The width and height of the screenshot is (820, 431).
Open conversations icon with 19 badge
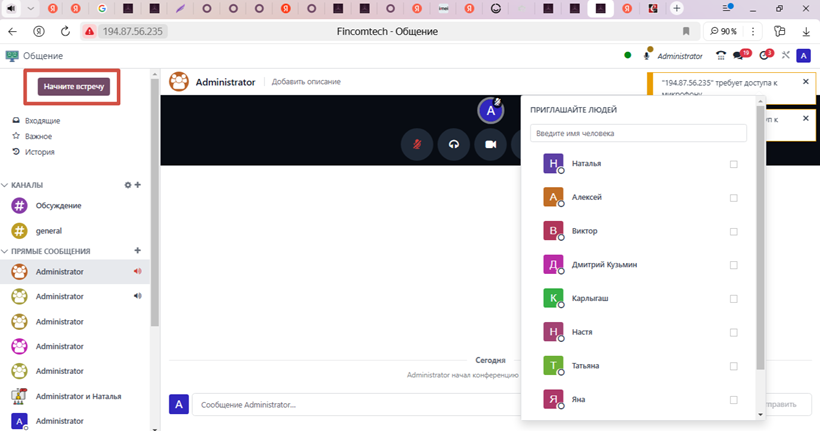(x=740, y=56)
